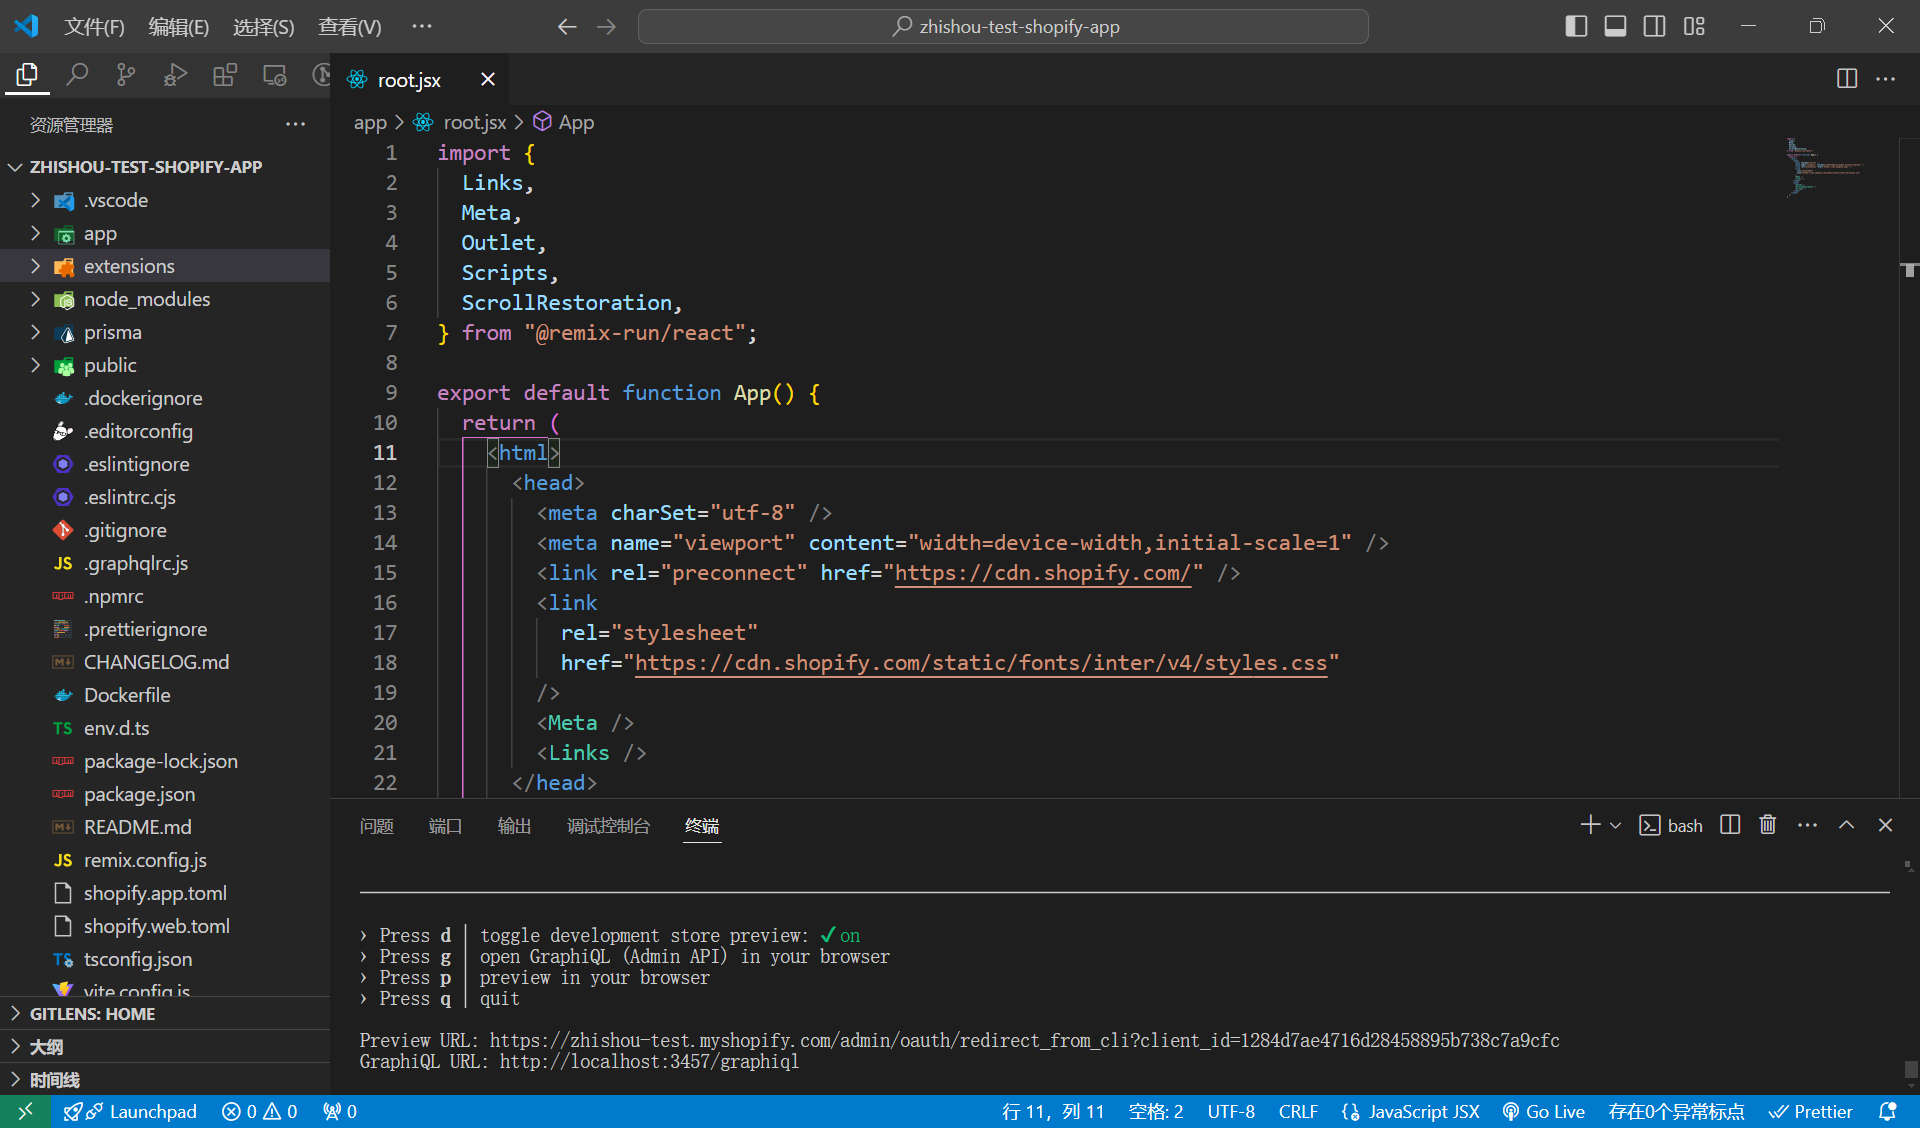The height and width of the screenshot is (1128, 1920).
Task: Go back with the navigation arrow
Action: point(567,27)
